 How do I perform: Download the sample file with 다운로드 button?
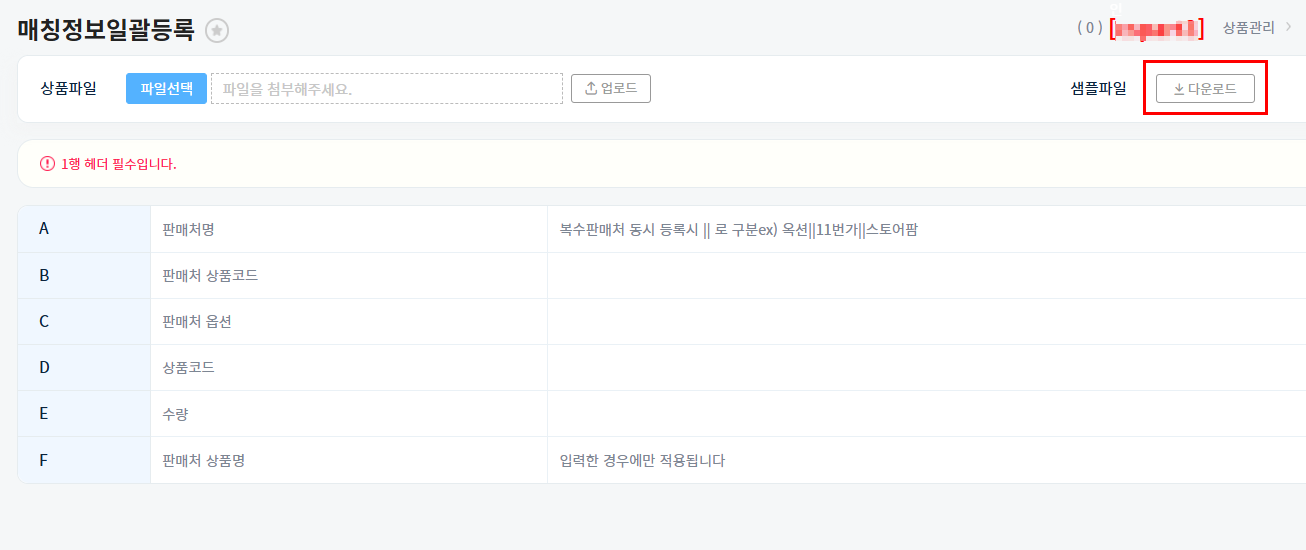[x=1204, y=88]
